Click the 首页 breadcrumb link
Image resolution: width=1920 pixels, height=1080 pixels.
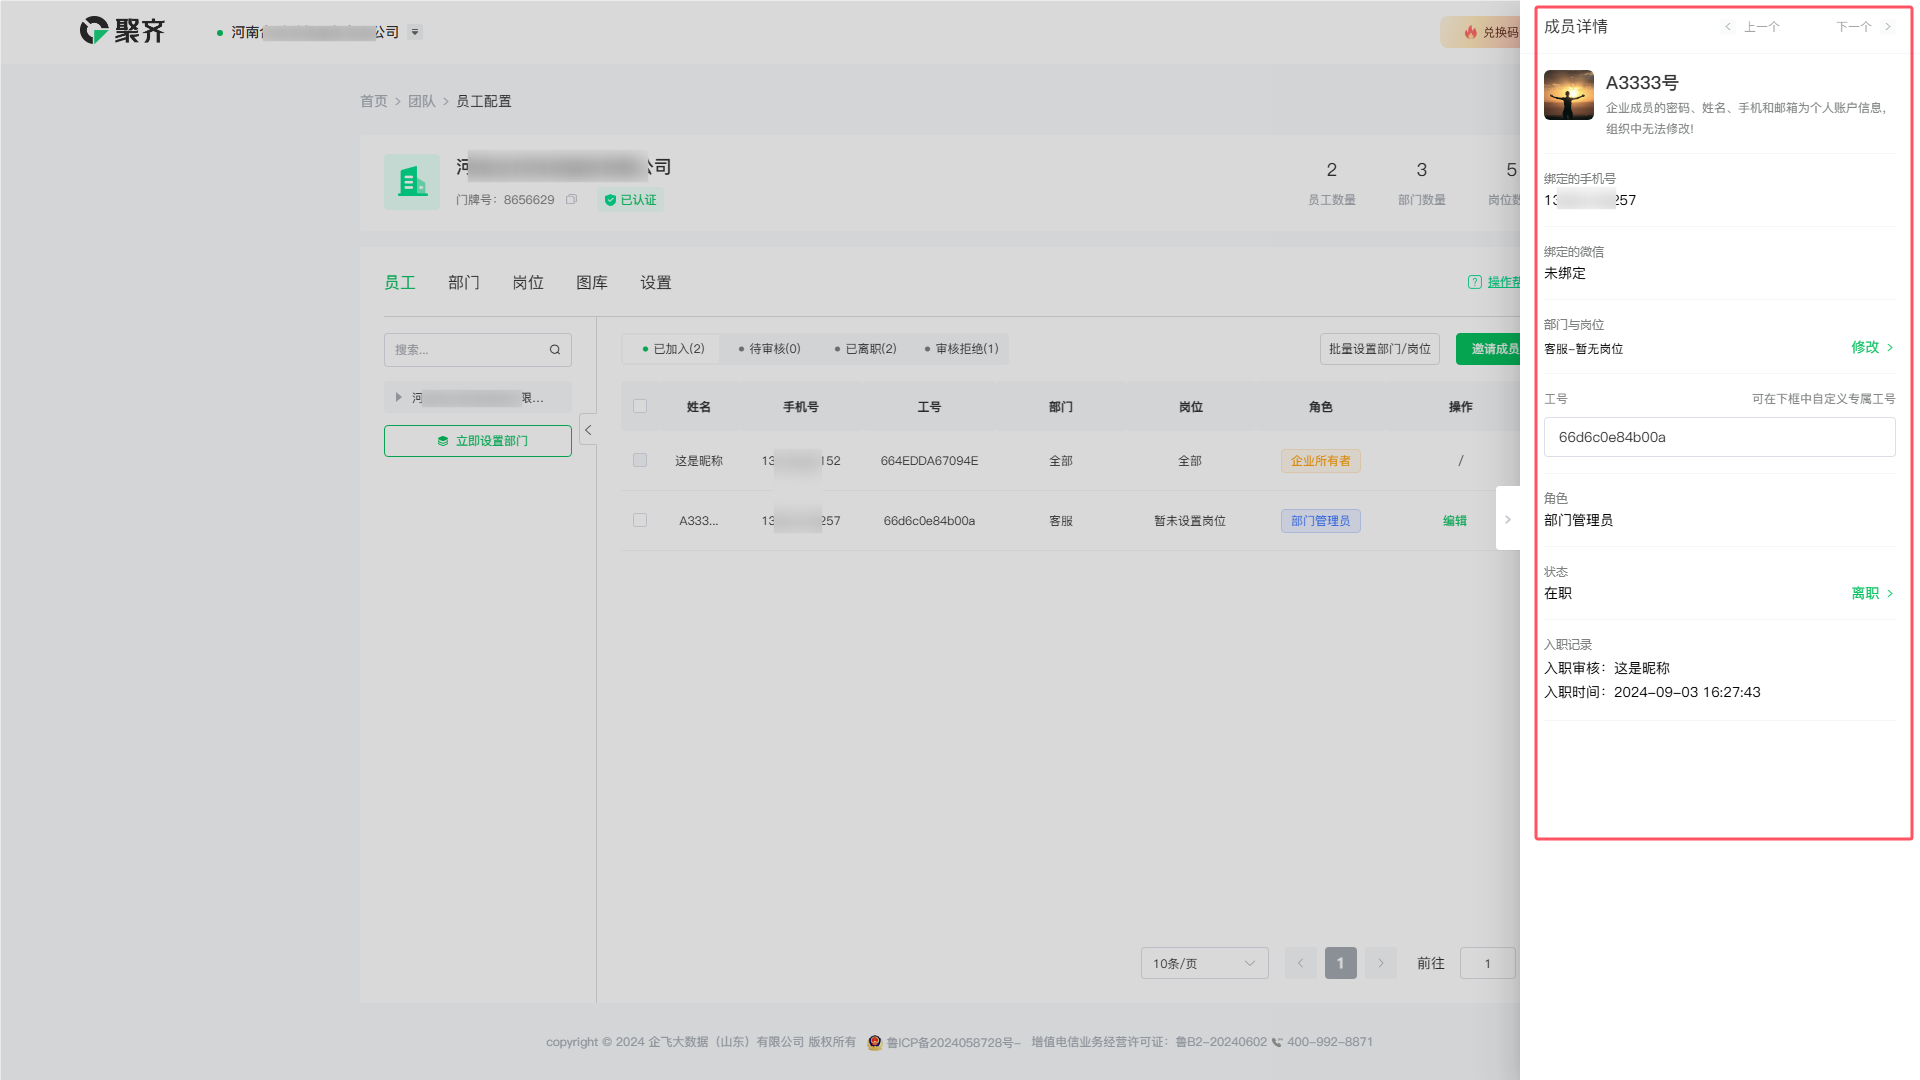[374, 101]
